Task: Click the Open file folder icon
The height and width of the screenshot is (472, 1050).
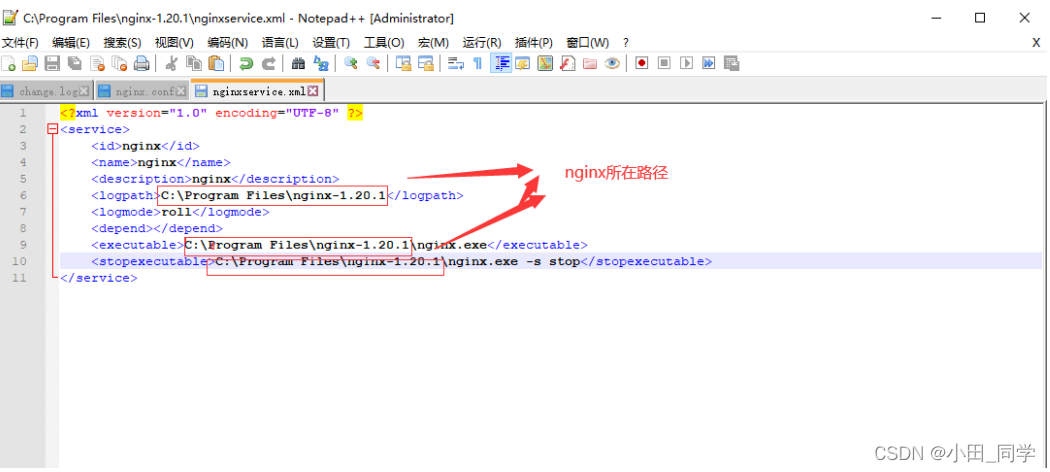Action: click(x=29, y=64)
